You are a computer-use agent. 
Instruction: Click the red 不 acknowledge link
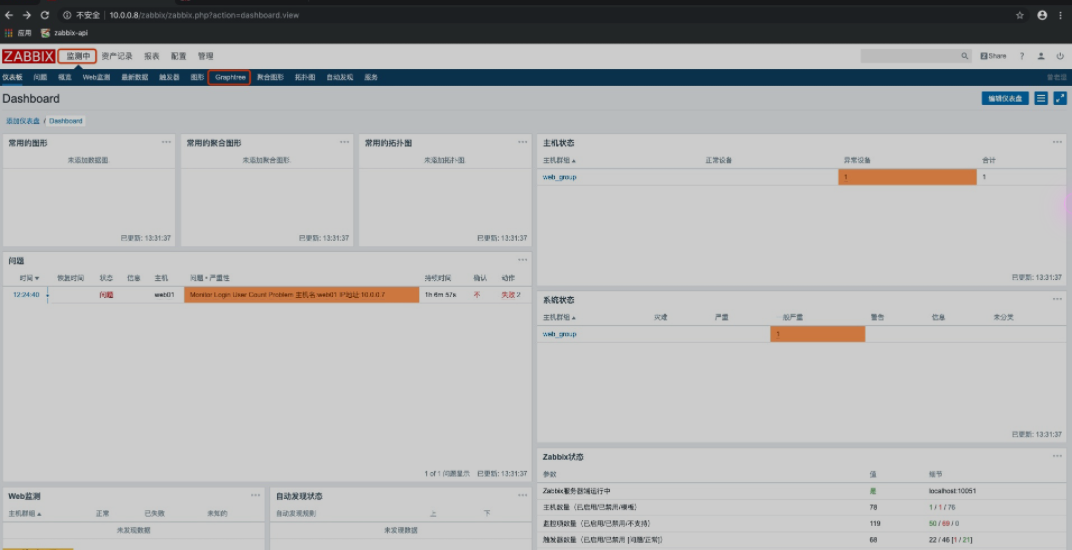(477, 295)
